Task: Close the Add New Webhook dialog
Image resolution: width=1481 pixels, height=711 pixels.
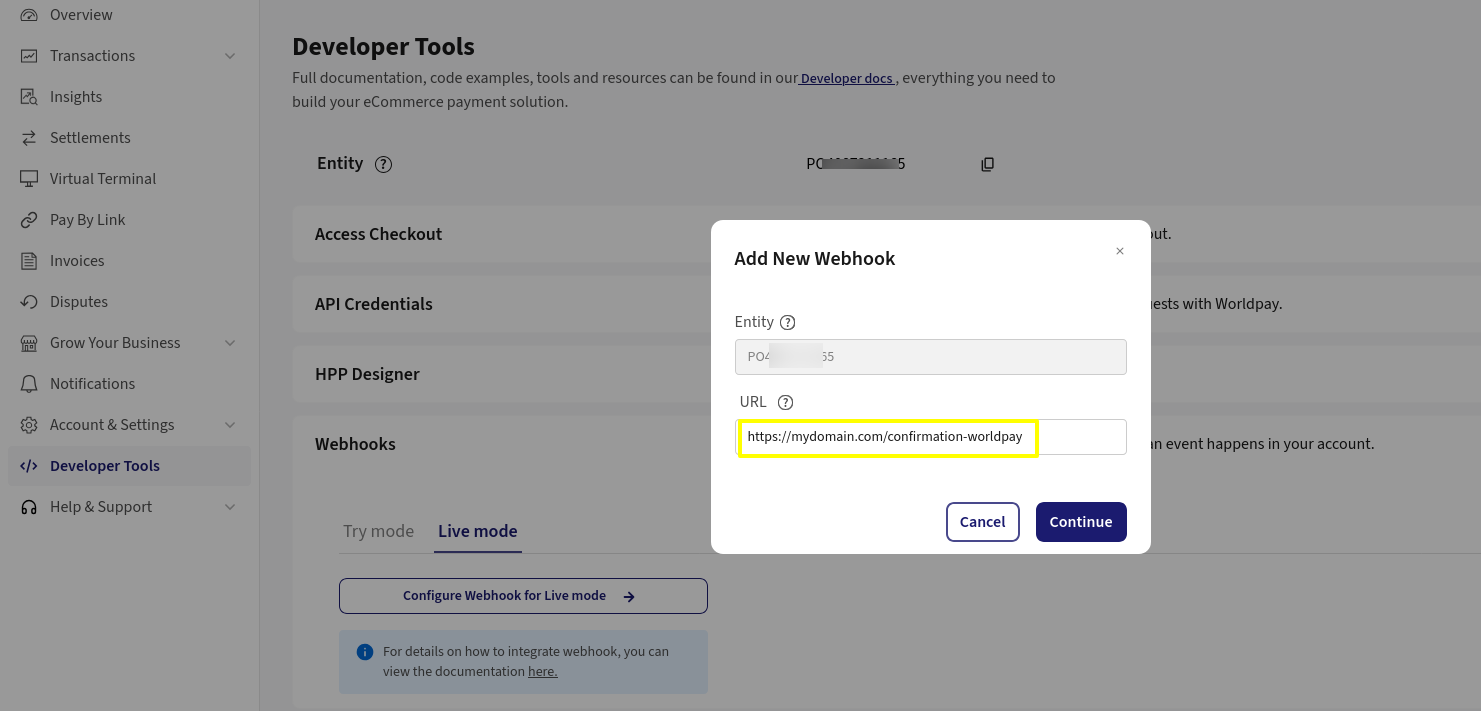Action: click(1120, 251)
